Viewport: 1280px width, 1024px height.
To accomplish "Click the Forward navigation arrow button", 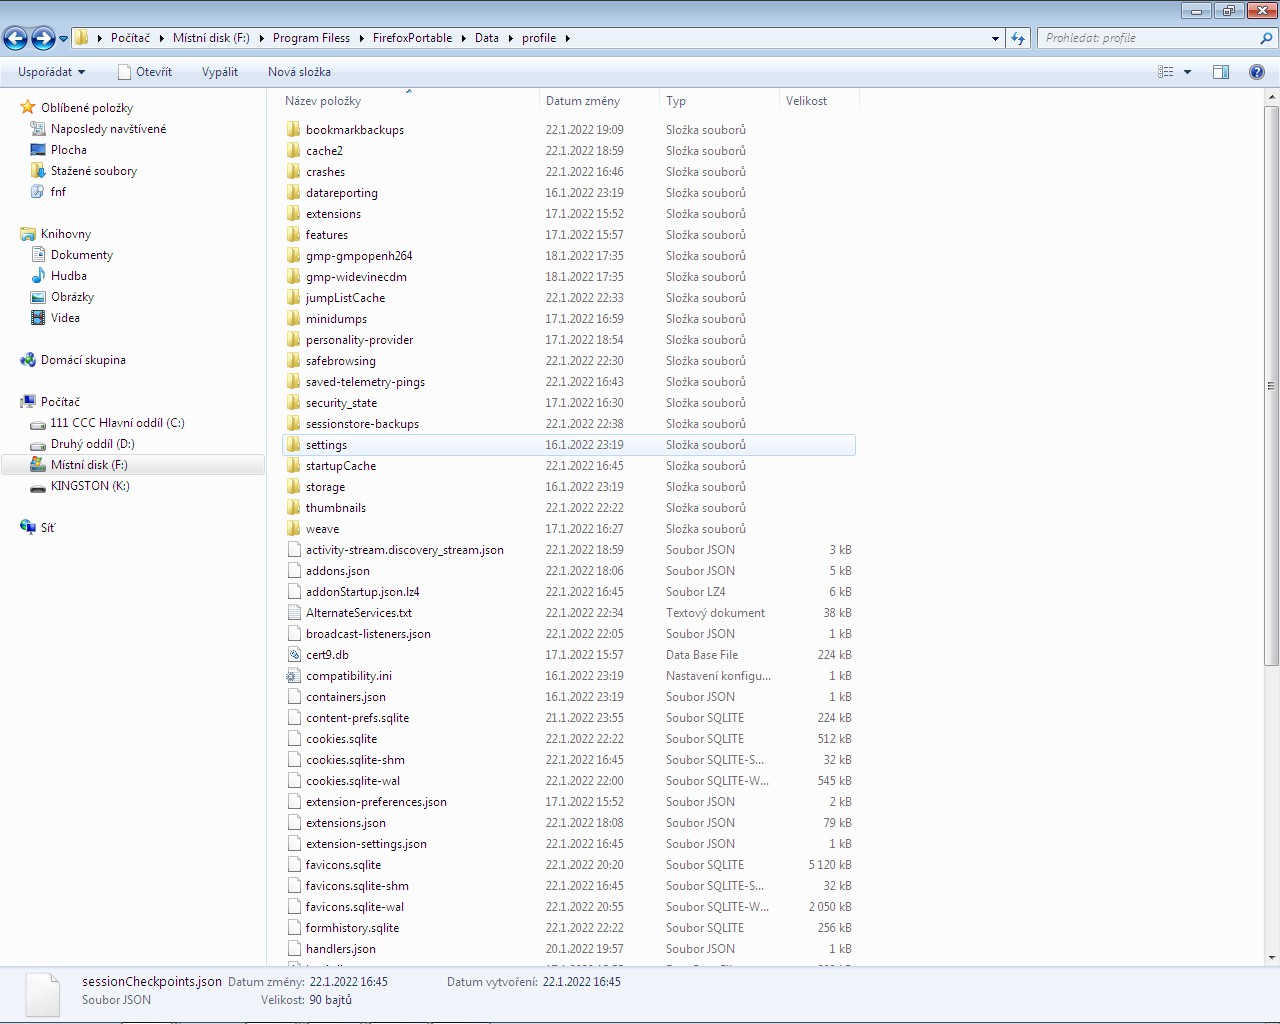I will click(x=43, y=39).
